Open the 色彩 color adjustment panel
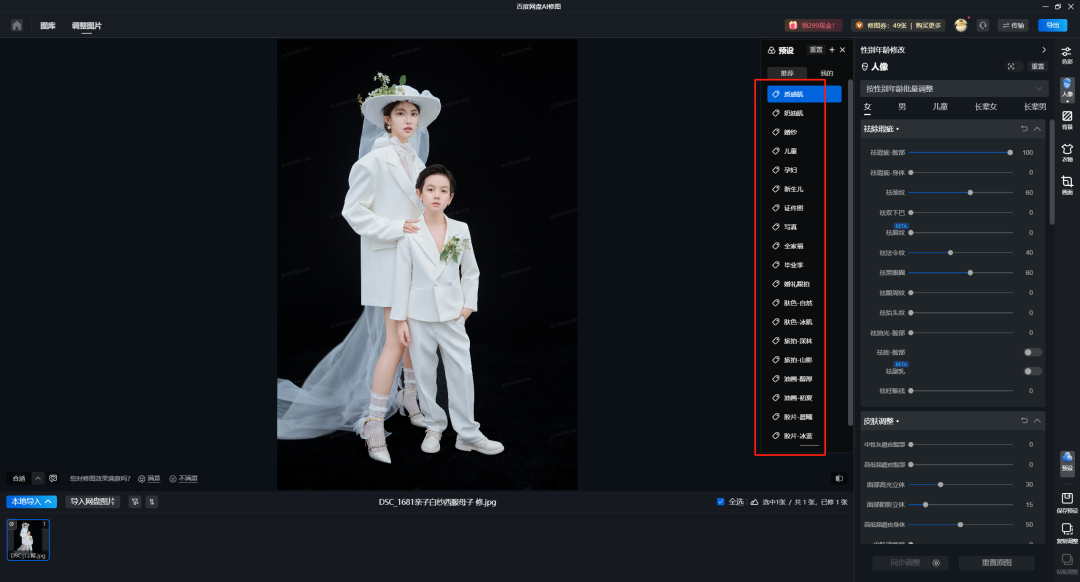Image resolution: width=1080 pixels, height=582 pixels. [x=1067, y=55]
